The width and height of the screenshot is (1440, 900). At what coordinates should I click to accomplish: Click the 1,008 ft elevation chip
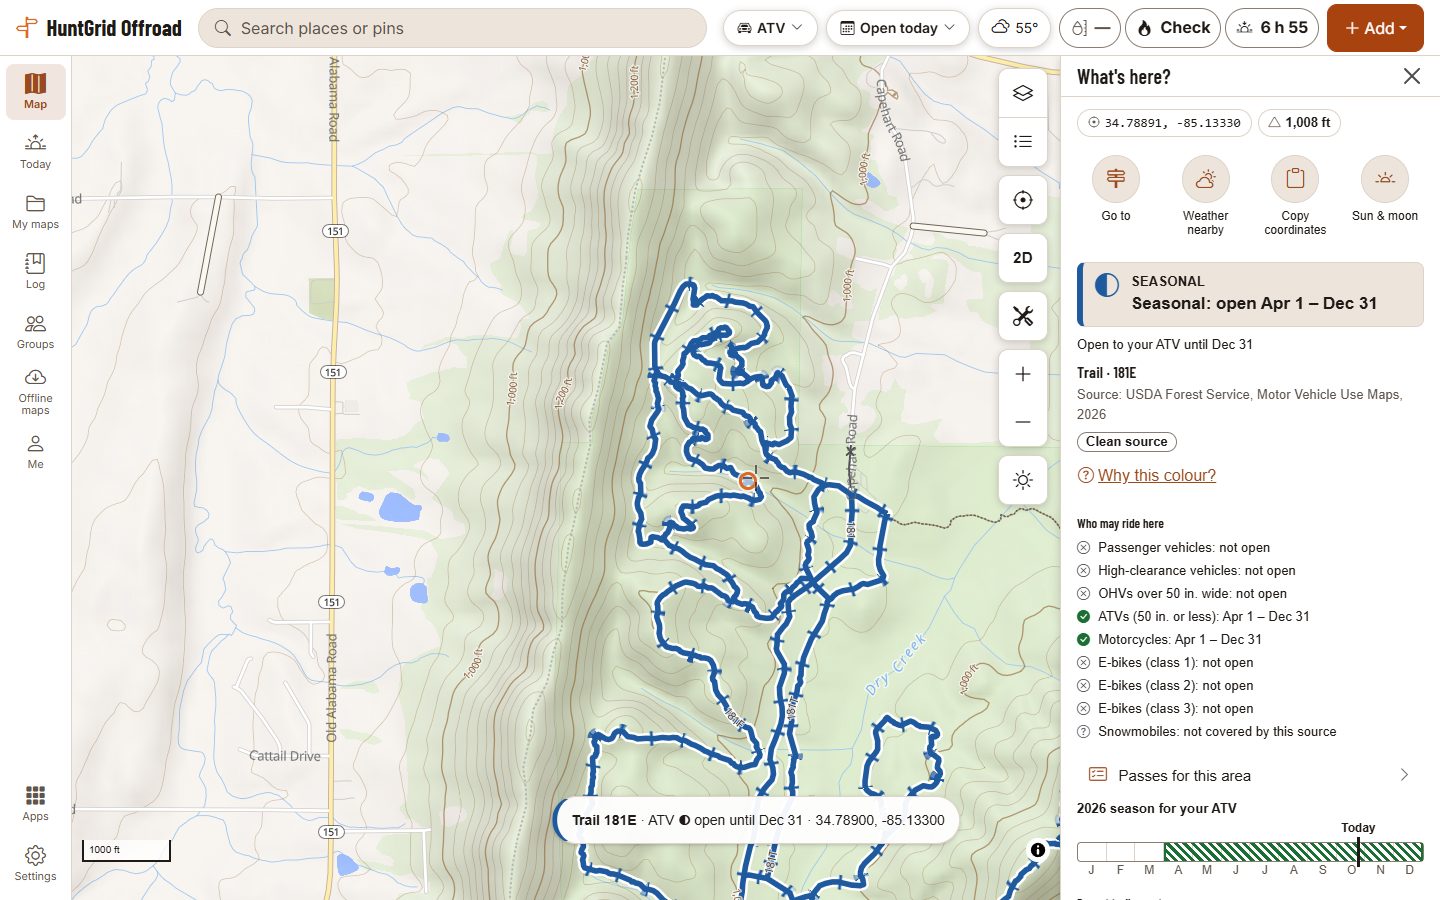tap(1299, 123)
